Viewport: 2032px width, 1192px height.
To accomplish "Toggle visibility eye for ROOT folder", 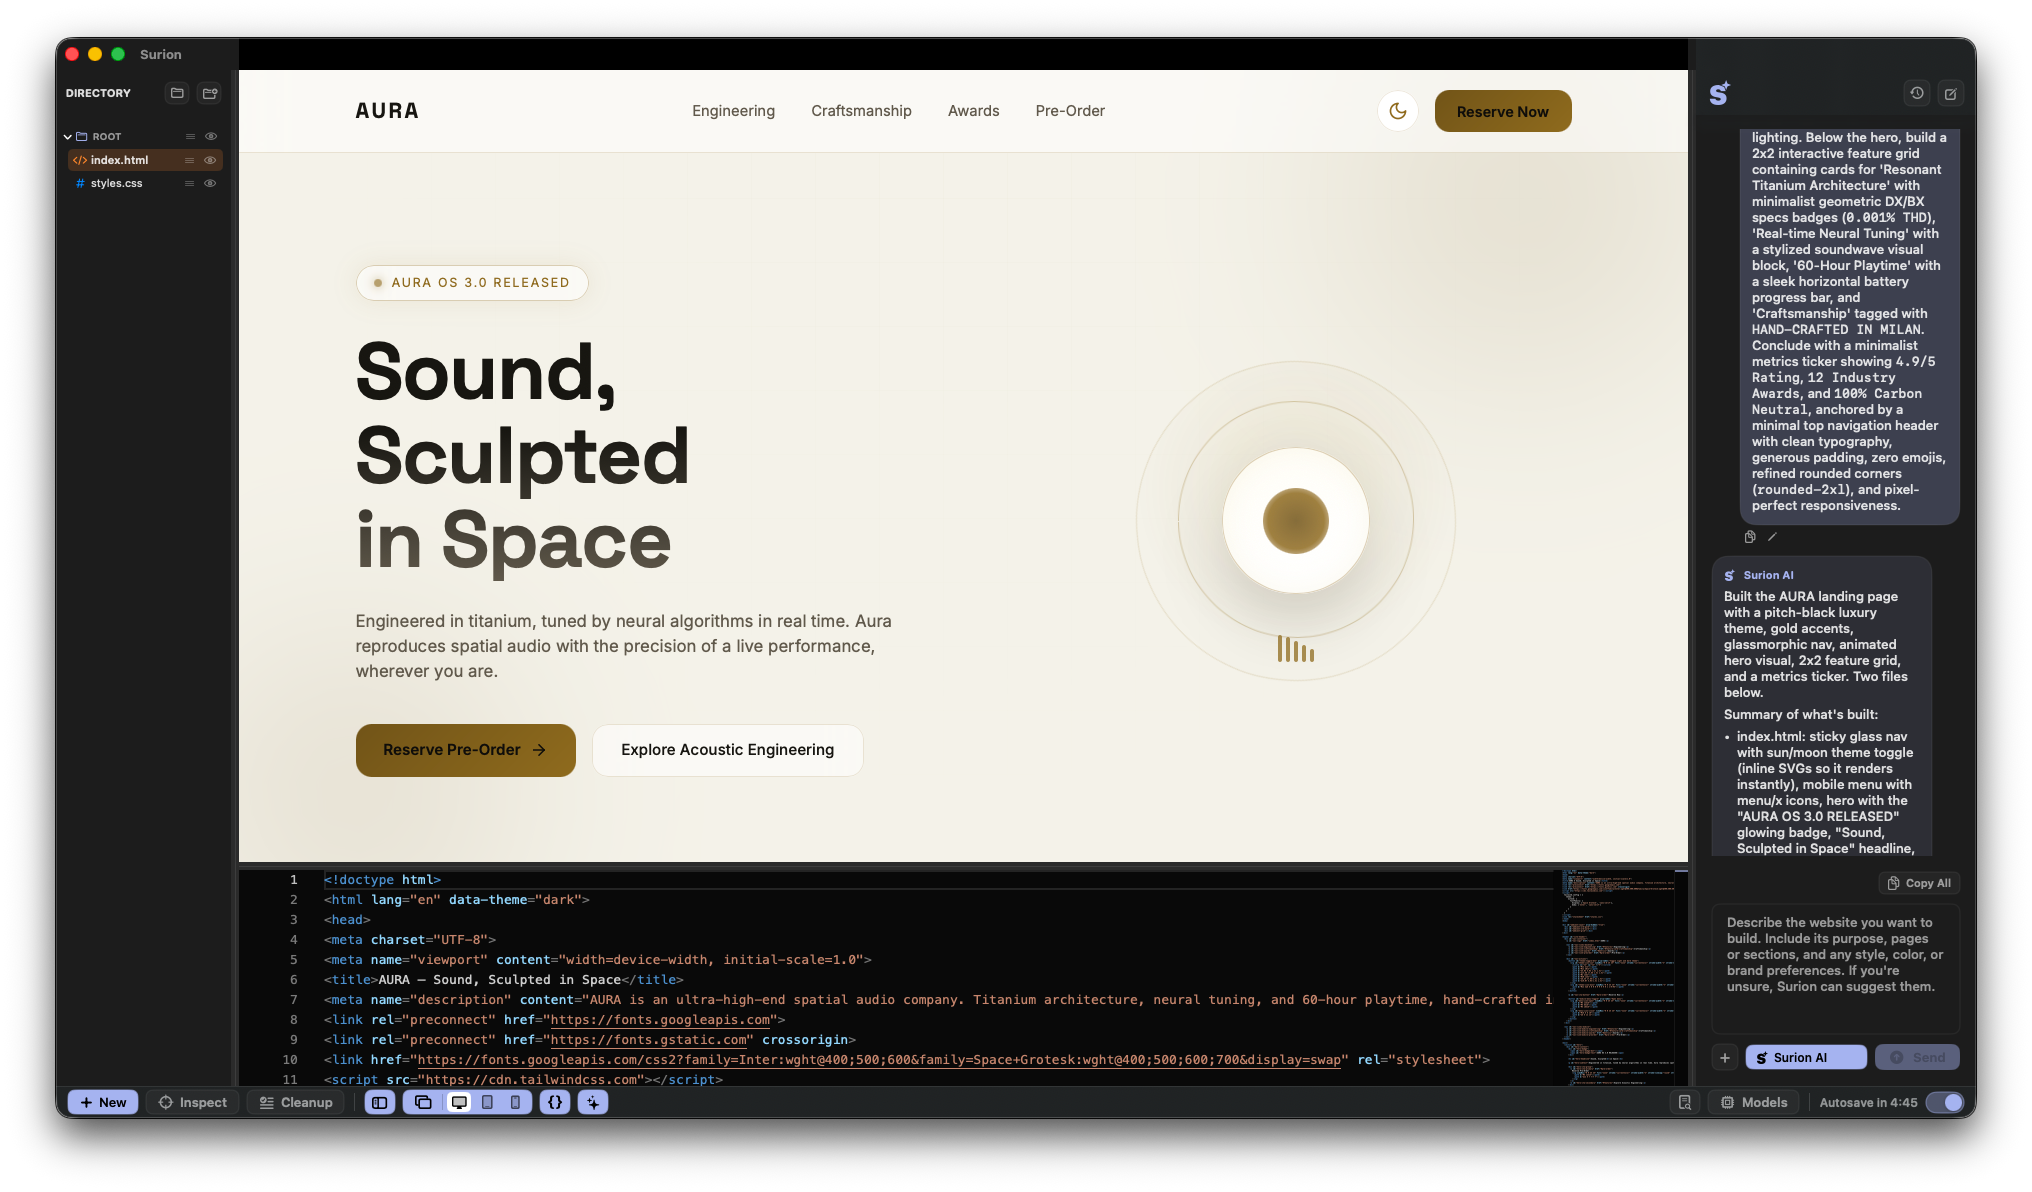I will click(x=211, y=136).
